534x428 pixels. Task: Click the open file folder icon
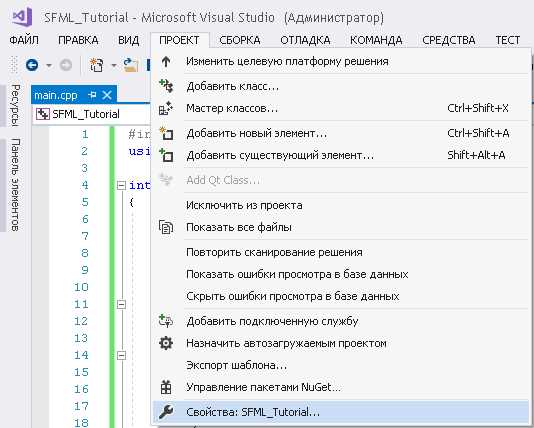[130, 65]
